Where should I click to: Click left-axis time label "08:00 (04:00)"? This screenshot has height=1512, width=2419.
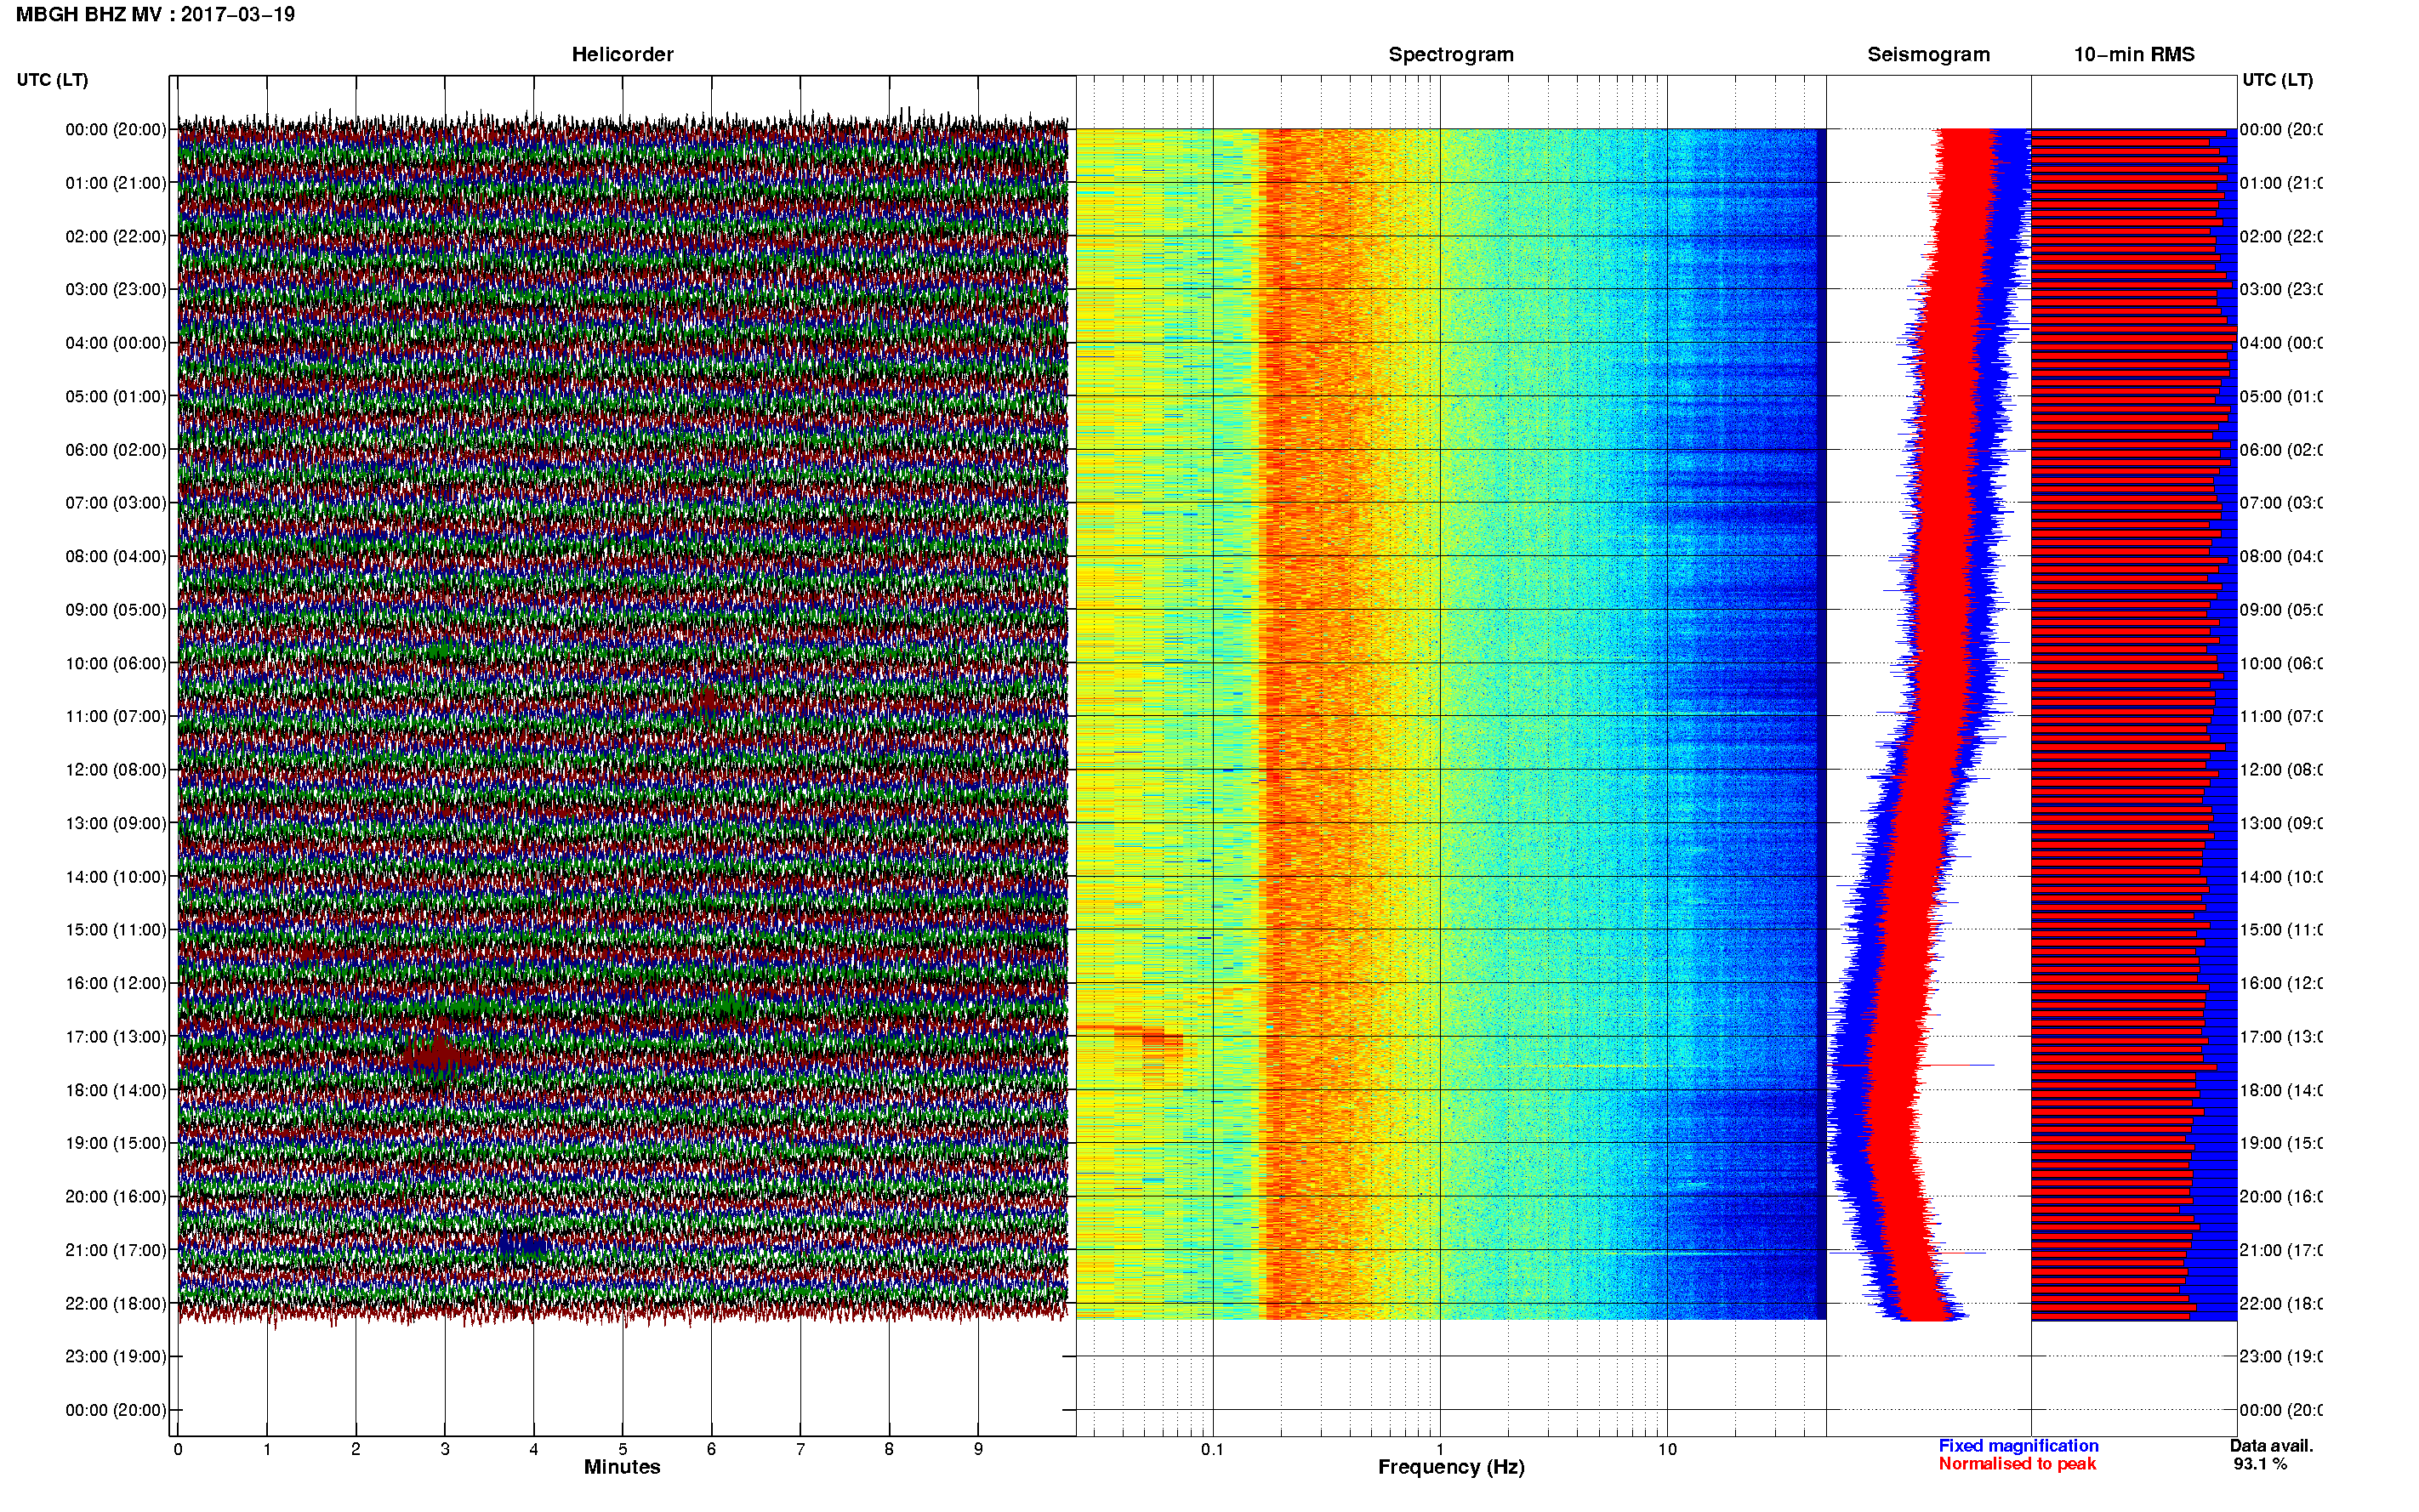116,556
